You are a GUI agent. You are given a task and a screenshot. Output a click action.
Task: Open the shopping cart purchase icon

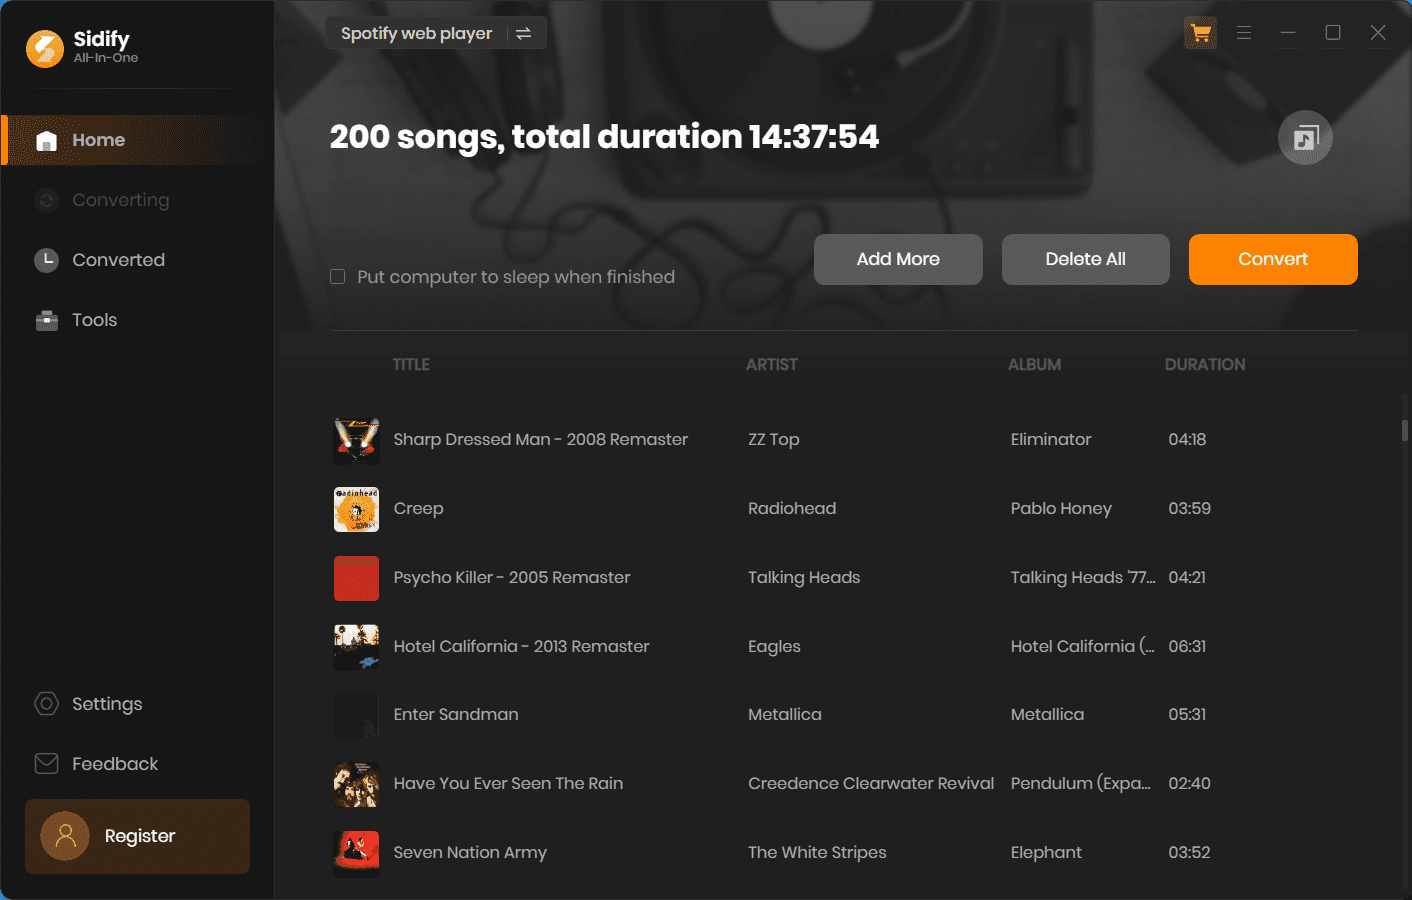pyautogui.click(x=1200, y=33)
